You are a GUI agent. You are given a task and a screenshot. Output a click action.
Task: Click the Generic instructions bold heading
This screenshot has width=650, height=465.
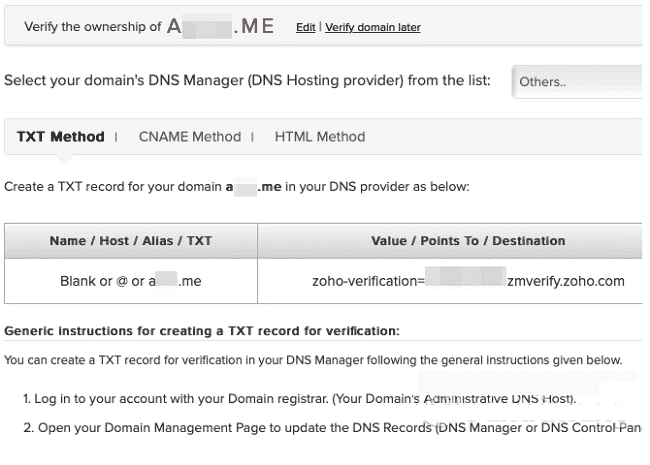[x=202, y=330]
